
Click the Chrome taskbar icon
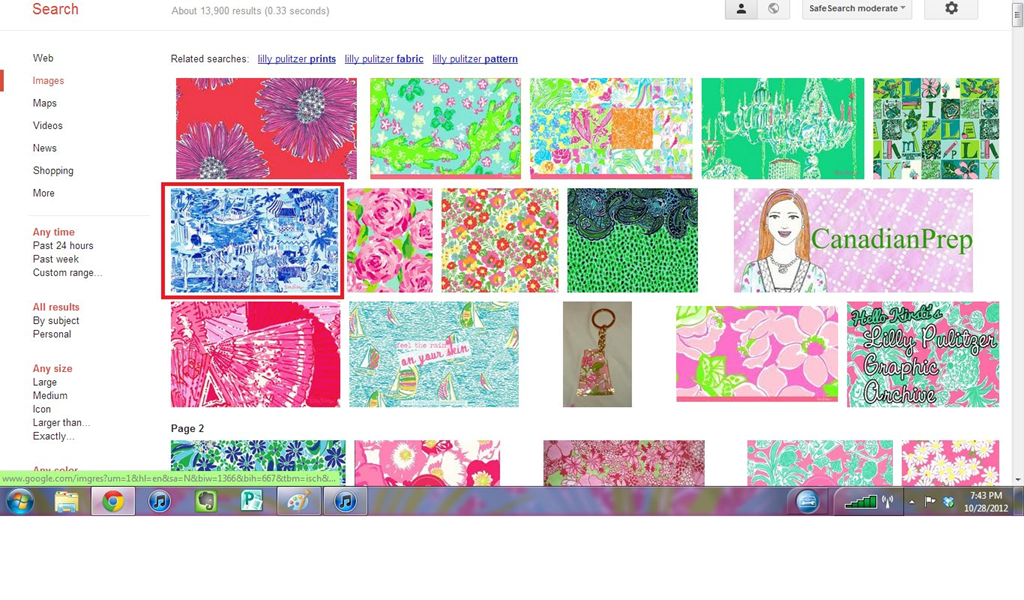113,501
